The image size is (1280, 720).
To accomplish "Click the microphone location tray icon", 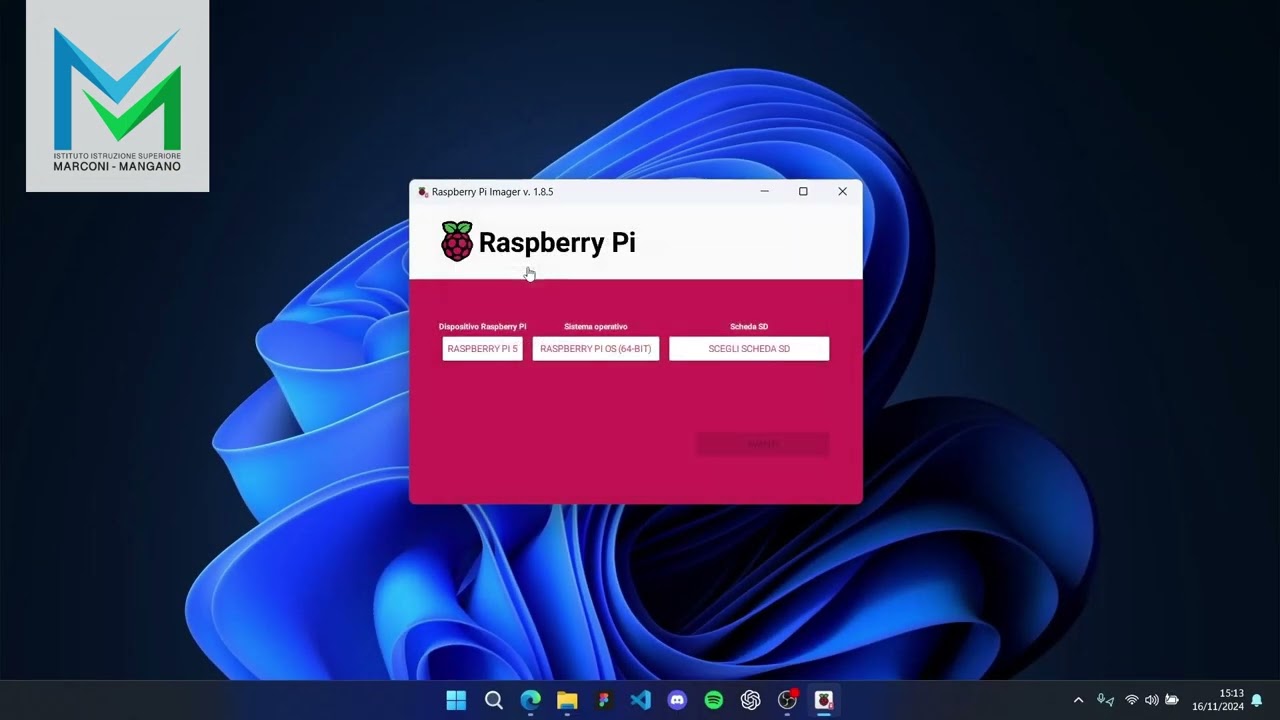I will [1105, 700].
